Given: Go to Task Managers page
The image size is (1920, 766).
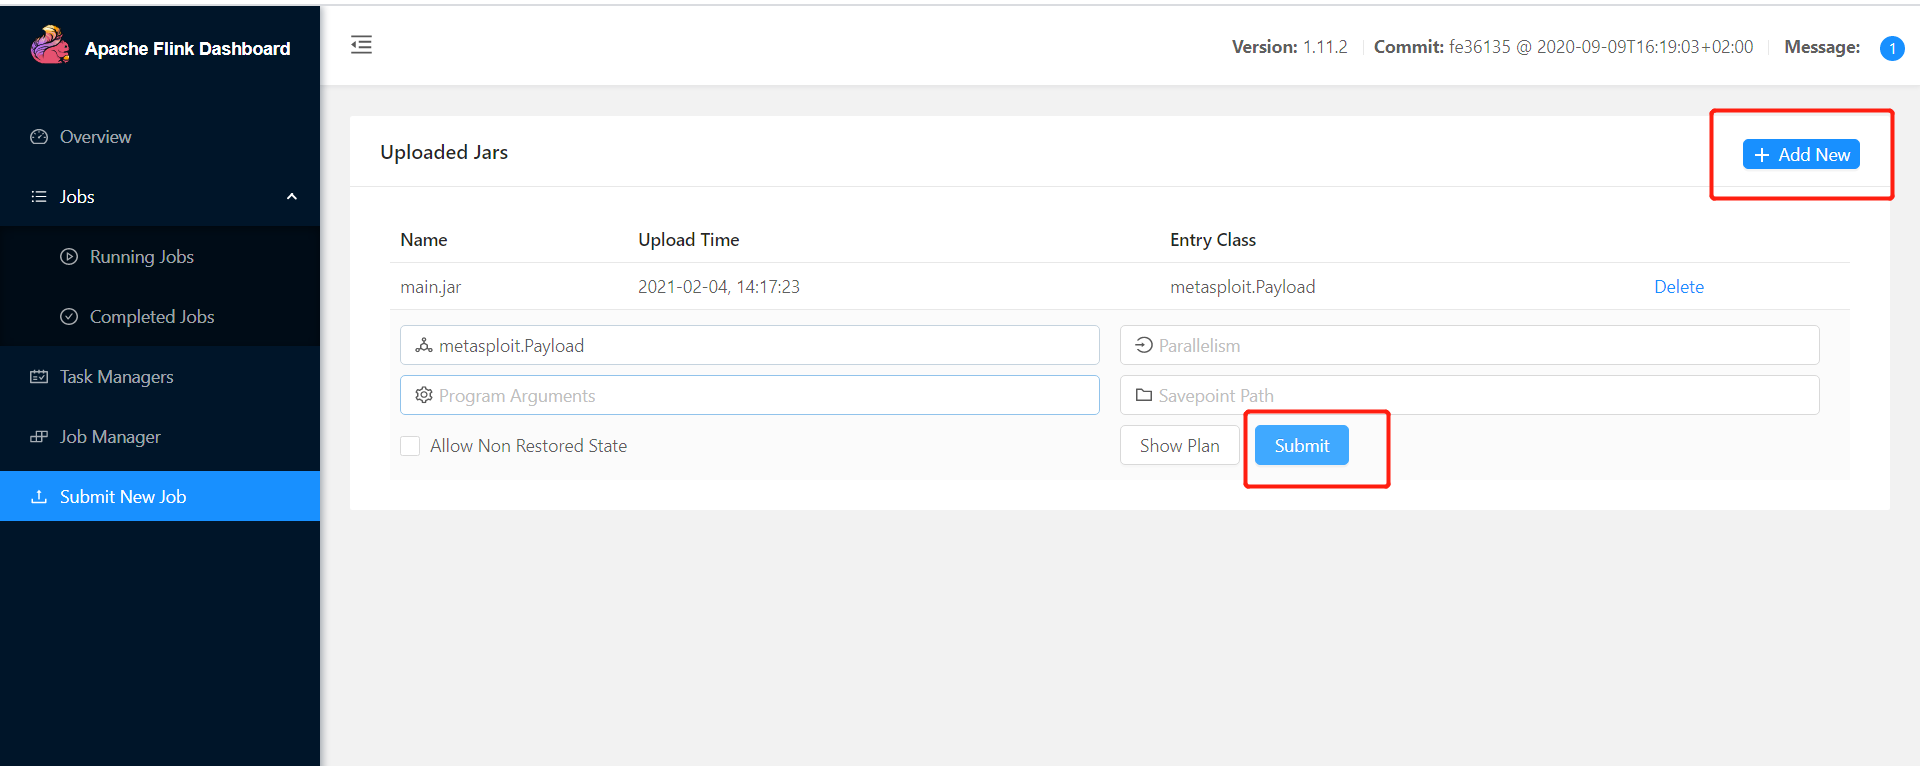Looking at the screenshot, I should point(160,377).
